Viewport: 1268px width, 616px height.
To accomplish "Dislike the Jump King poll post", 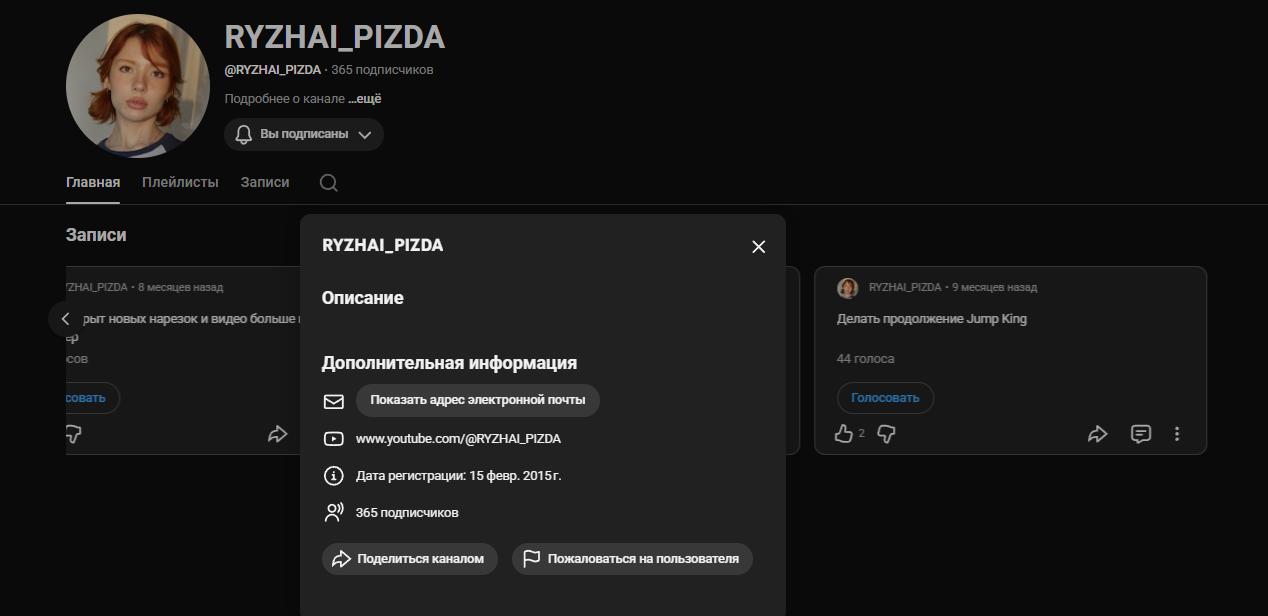I will (x=886, y=434).
